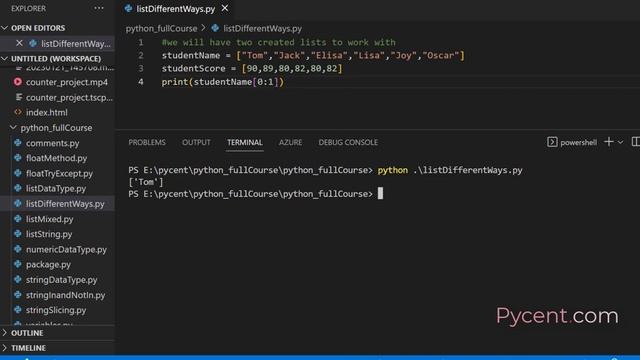Open stringDataType.py file
The width and height of the screenshot is (640, 360).
point(61,280)
